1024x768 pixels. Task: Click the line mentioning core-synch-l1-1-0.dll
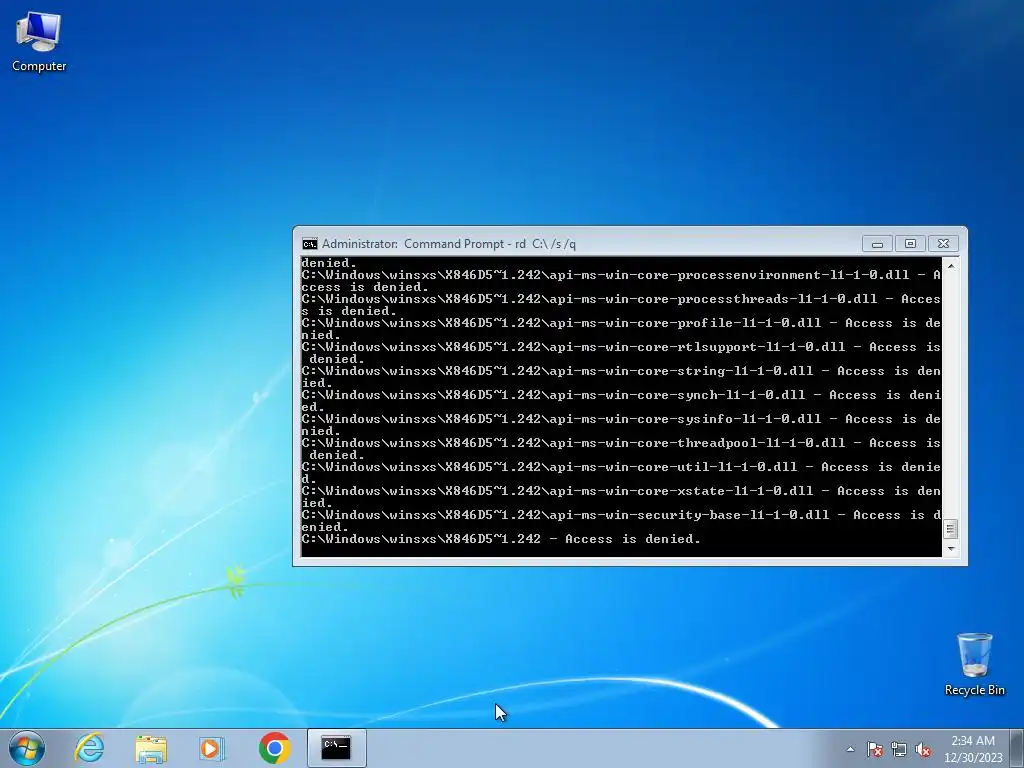pyautogui.click(x=621, y=401)
